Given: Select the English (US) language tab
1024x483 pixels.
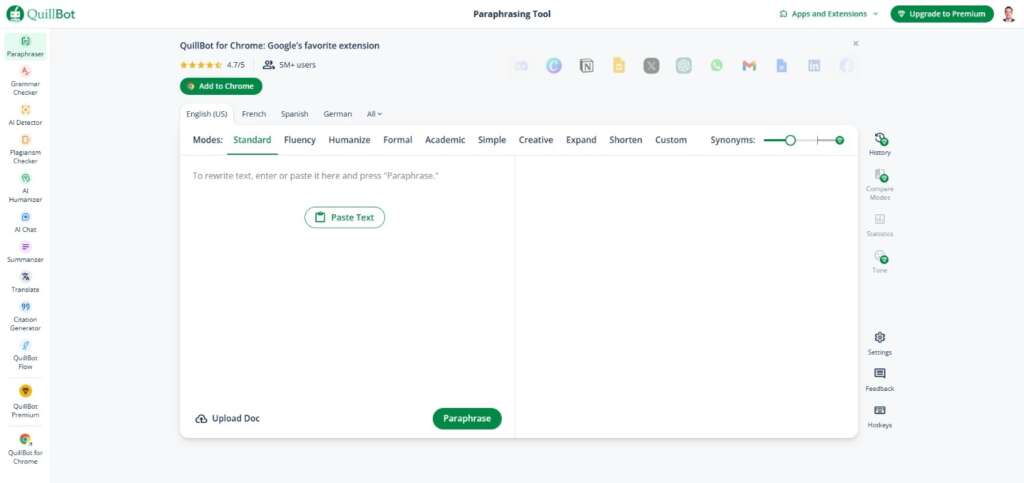Looking at the screenshot, I should [206, 114].
